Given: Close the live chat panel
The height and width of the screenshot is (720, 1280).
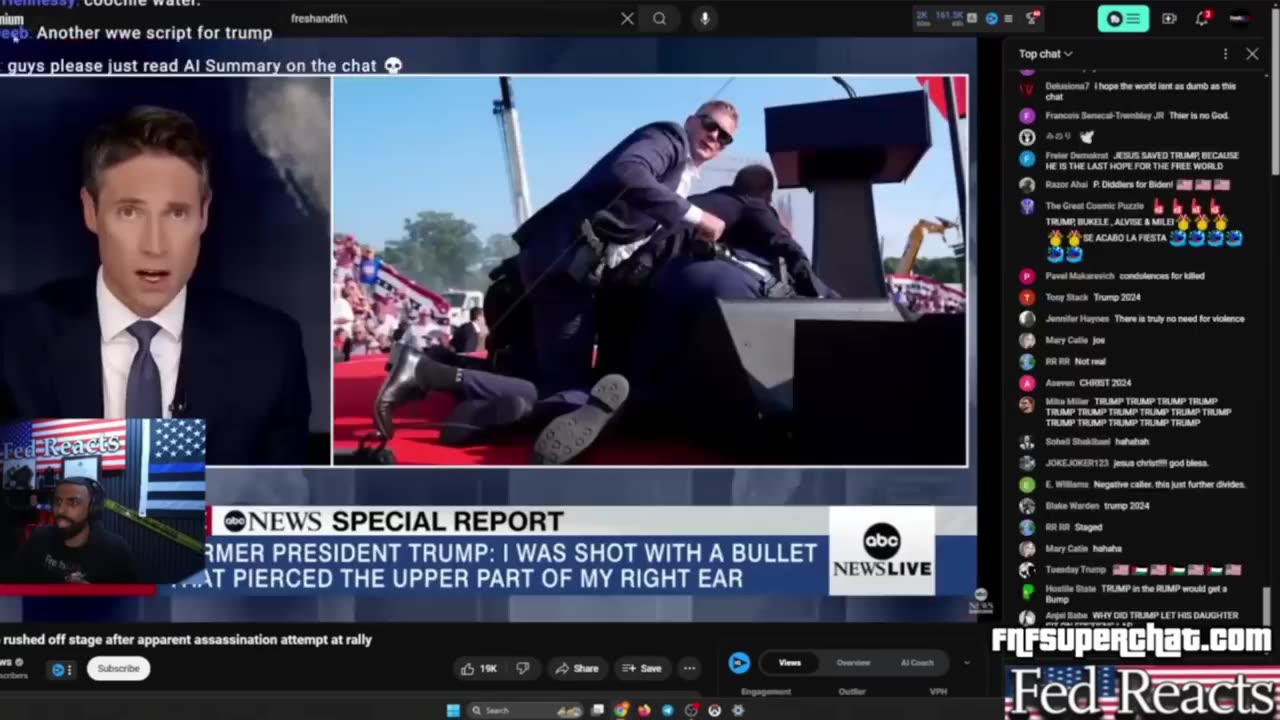Looking at the screenshot, I should click(1252, 54).
